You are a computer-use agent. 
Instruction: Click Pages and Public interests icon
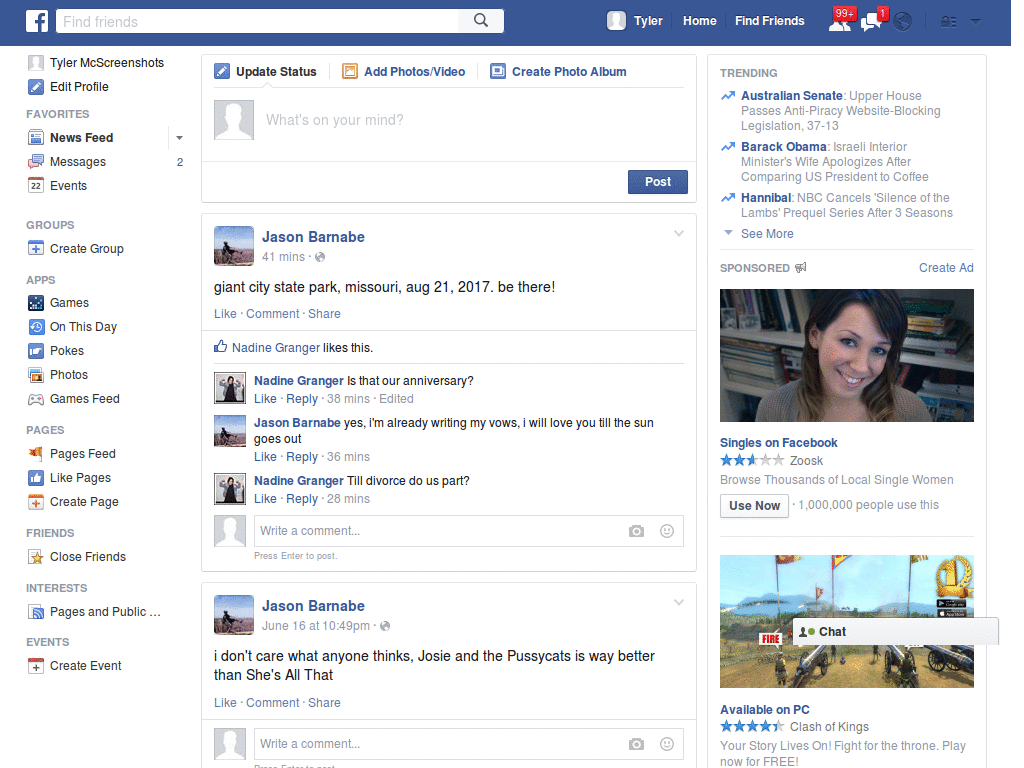tap(36, 612)
